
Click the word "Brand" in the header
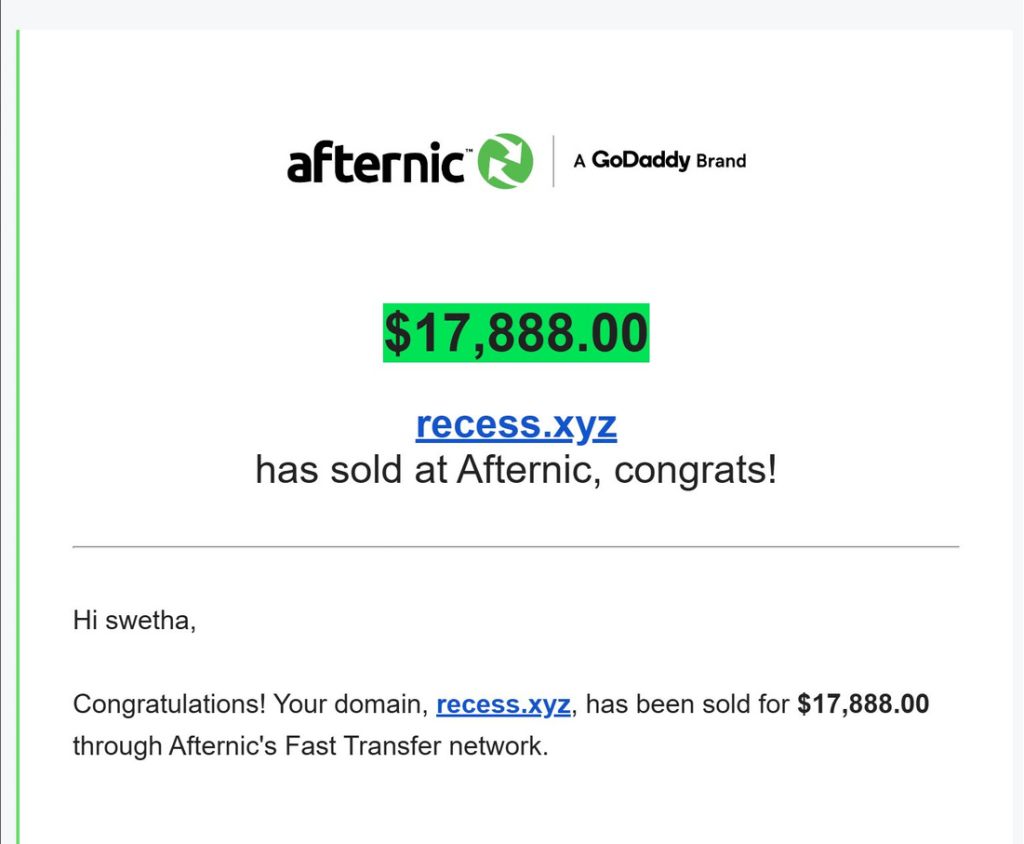click(x=721, y=161)
